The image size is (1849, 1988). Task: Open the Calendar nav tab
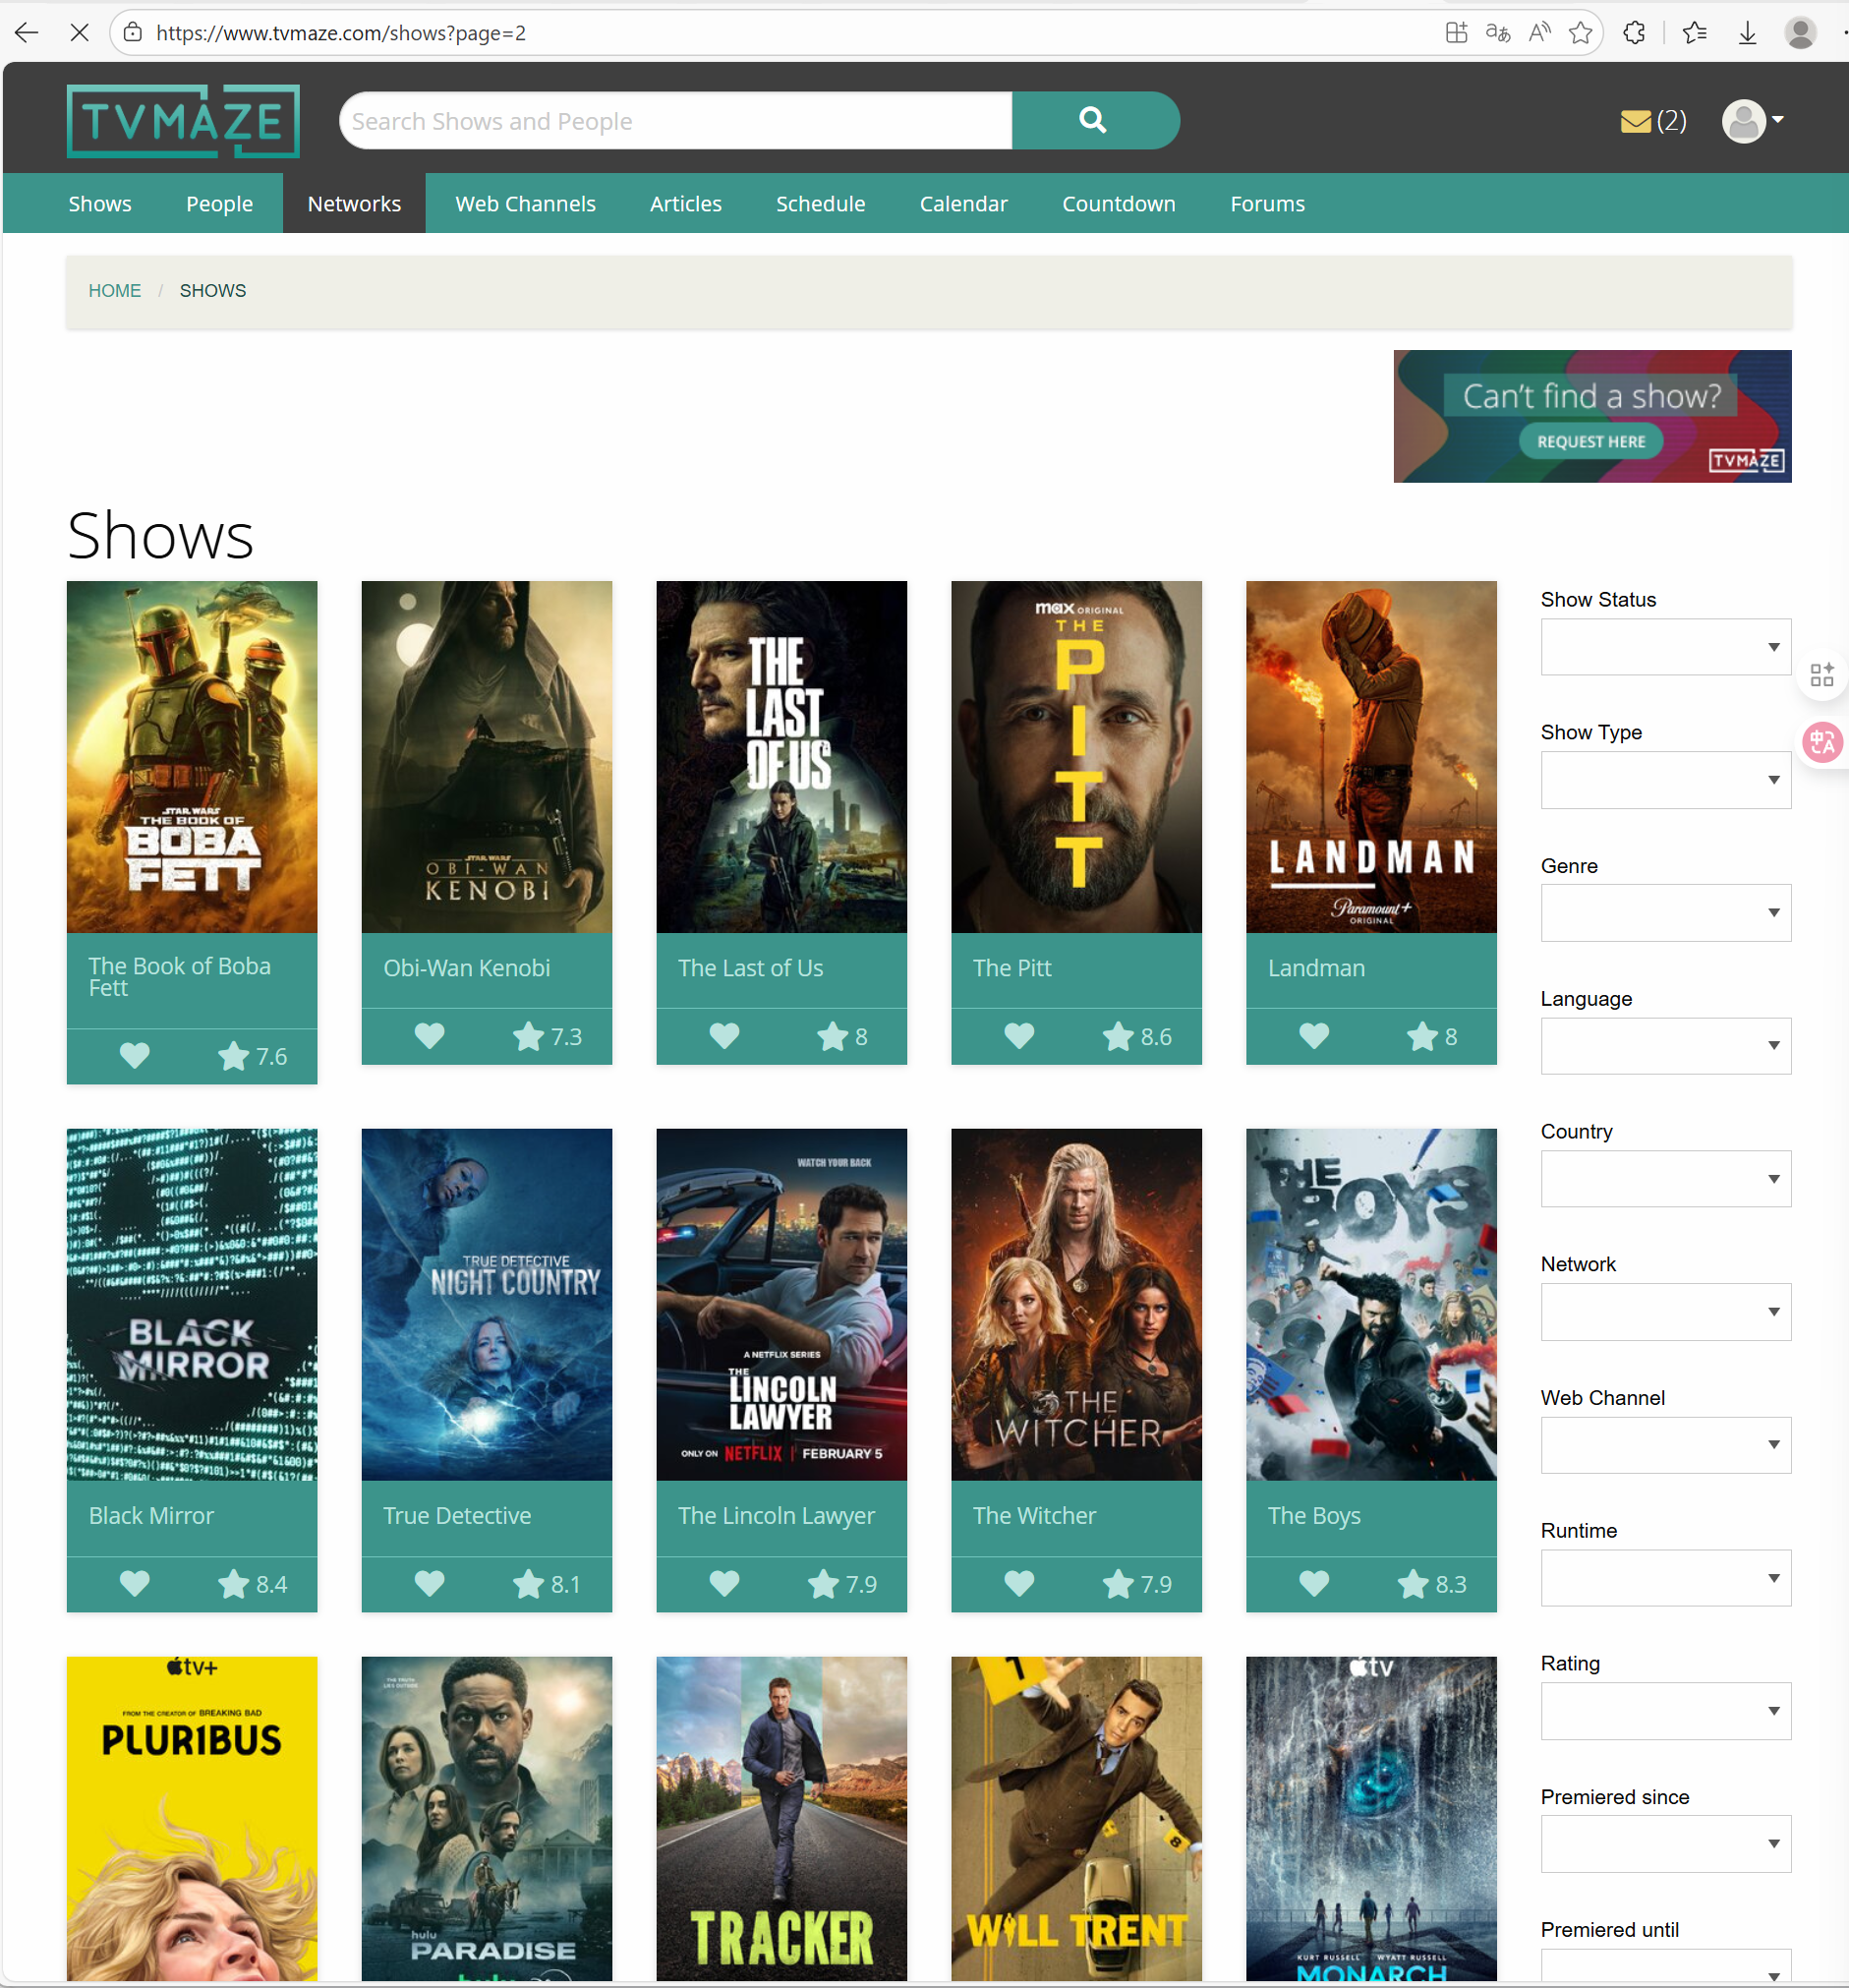pos(963,203)
